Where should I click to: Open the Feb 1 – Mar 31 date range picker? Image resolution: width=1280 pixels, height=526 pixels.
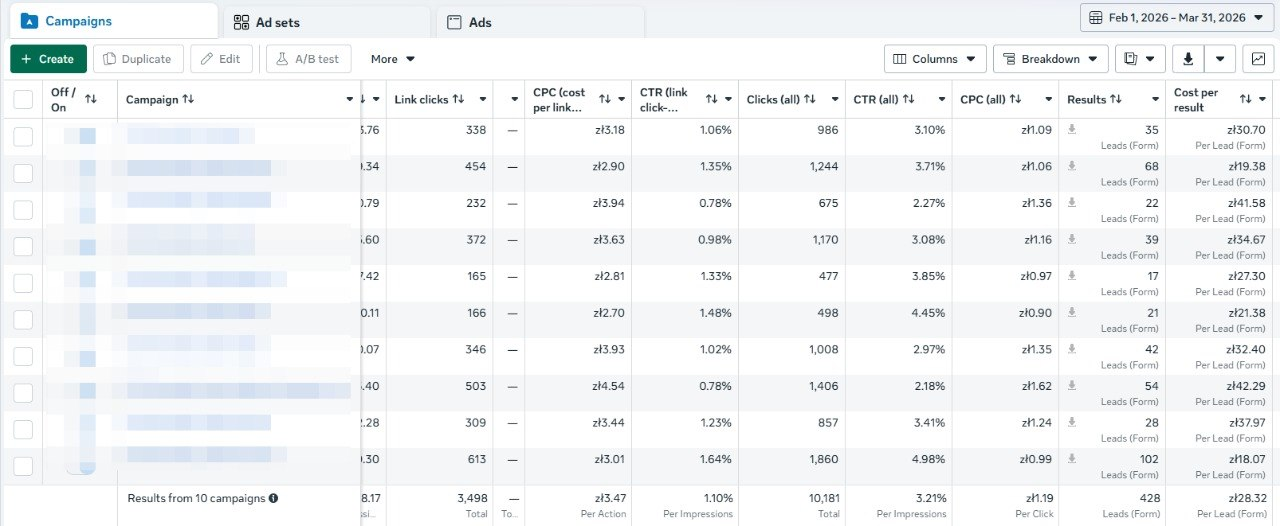(1178, 18)
